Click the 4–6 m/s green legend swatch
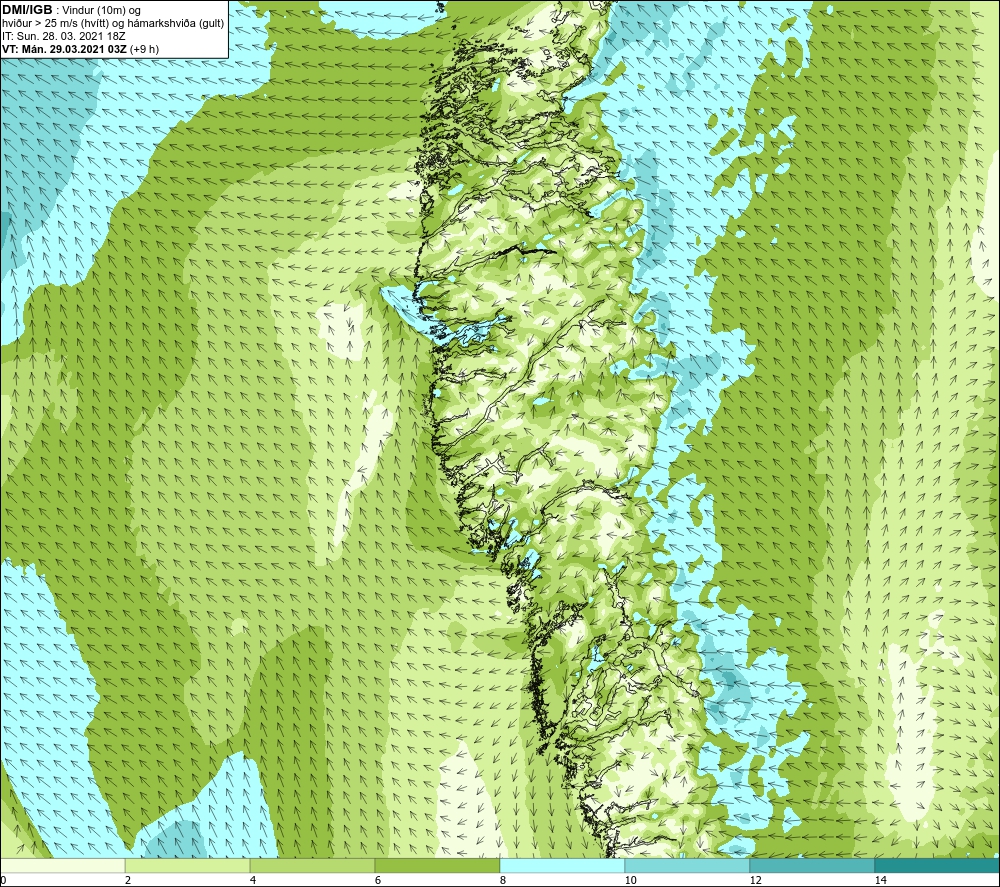1000x887 pixels. pos(312,866)
